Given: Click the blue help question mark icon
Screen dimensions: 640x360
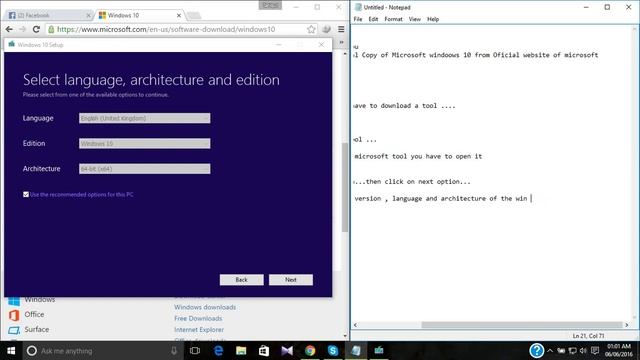Looking at the screenshot, I should [x=536, y=350].
